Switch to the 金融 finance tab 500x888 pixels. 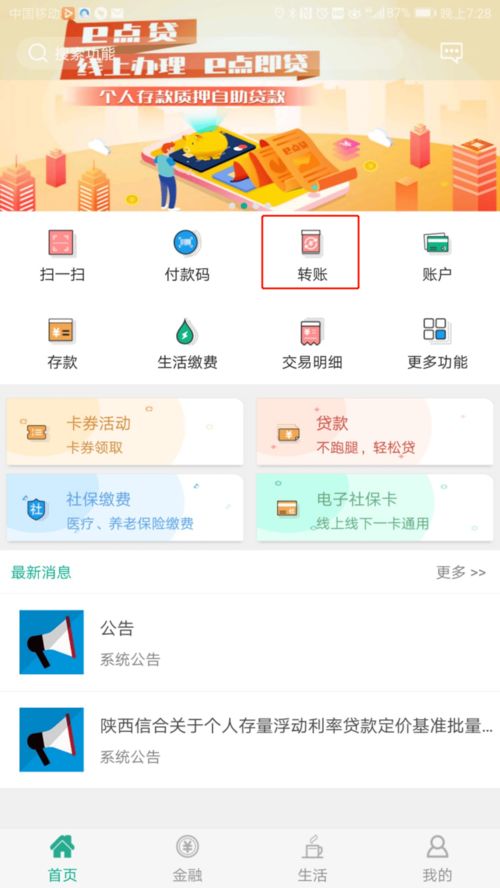coord(187,858)
